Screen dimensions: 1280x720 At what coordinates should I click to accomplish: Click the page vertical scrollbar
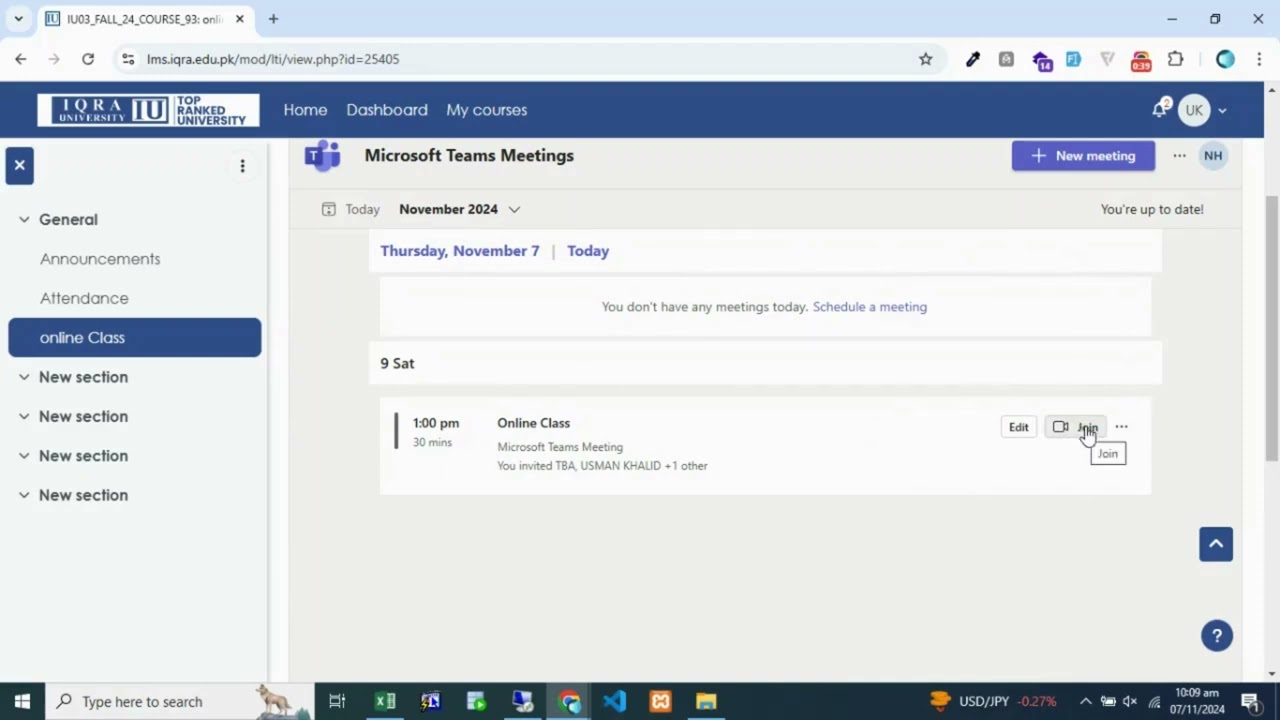(1272, 327)
